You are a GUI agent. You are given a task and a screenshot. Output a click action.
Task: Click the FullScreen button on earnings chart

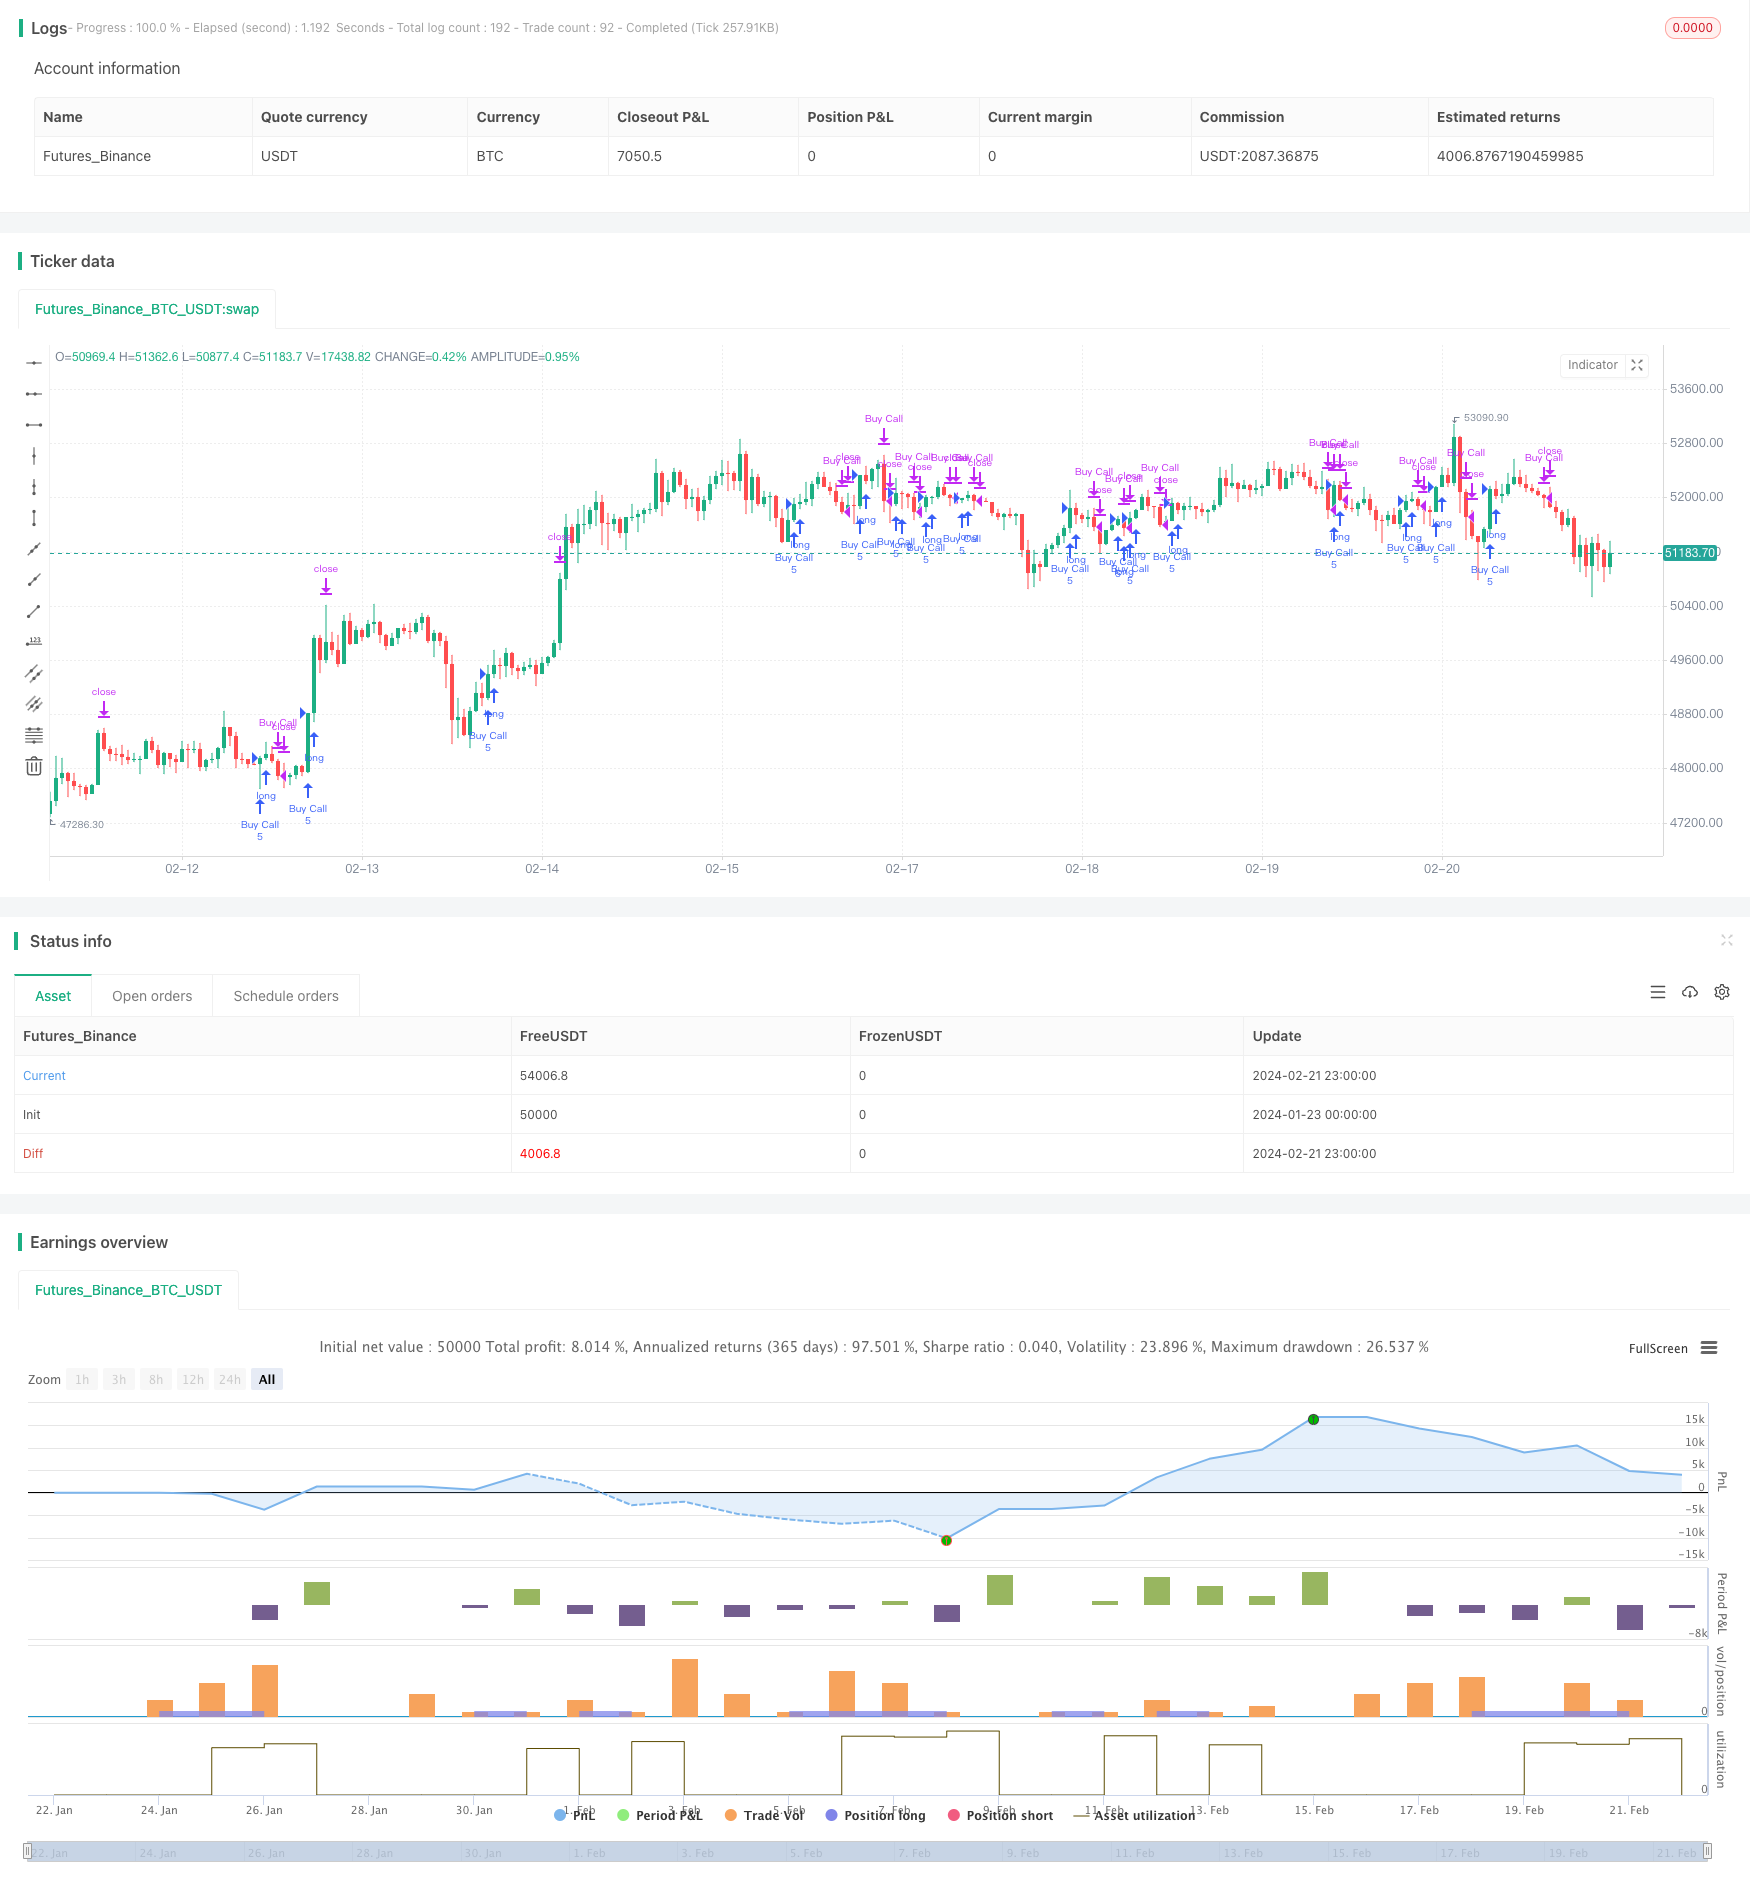(x=1658, y=1348)
